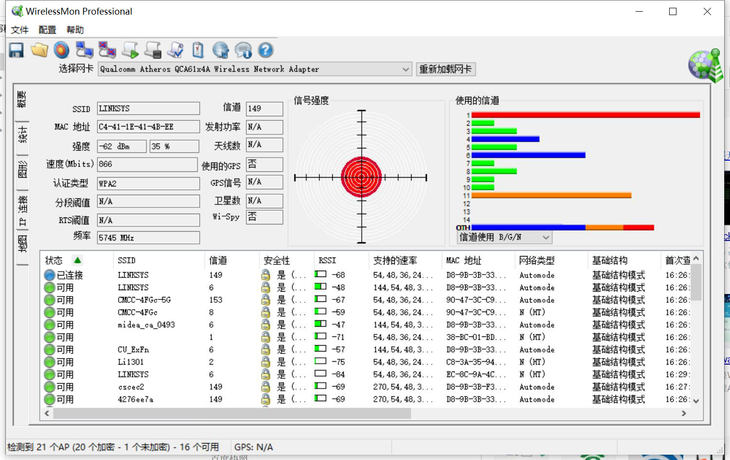This screenshot has height=460, width=730.
Task: Sort list by SSID column header
Action: (x=159, y=260)
